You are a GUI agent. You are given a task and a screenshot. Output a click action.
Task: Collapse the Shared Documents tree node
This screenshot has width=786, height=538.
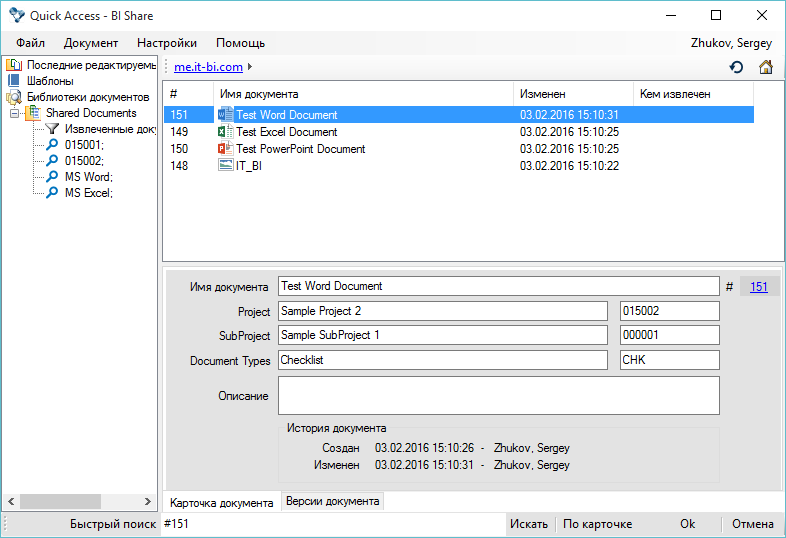point(15,113)
